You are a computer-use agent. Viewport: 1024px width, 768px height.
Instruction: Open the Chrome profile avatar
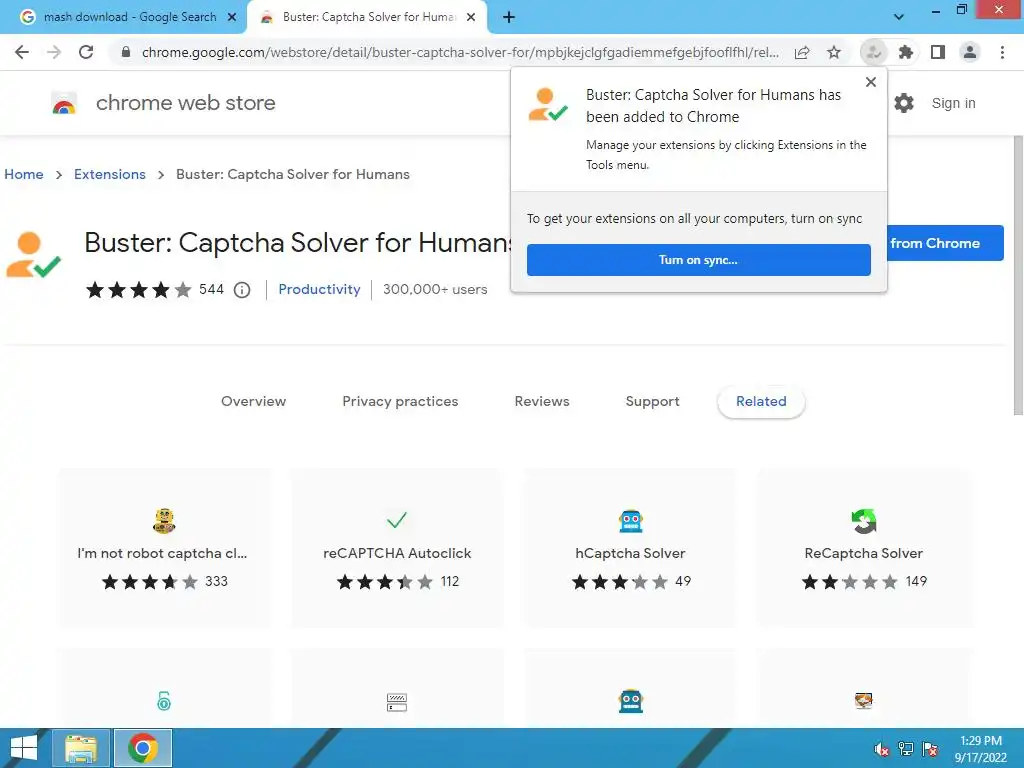tap(970, 52)
